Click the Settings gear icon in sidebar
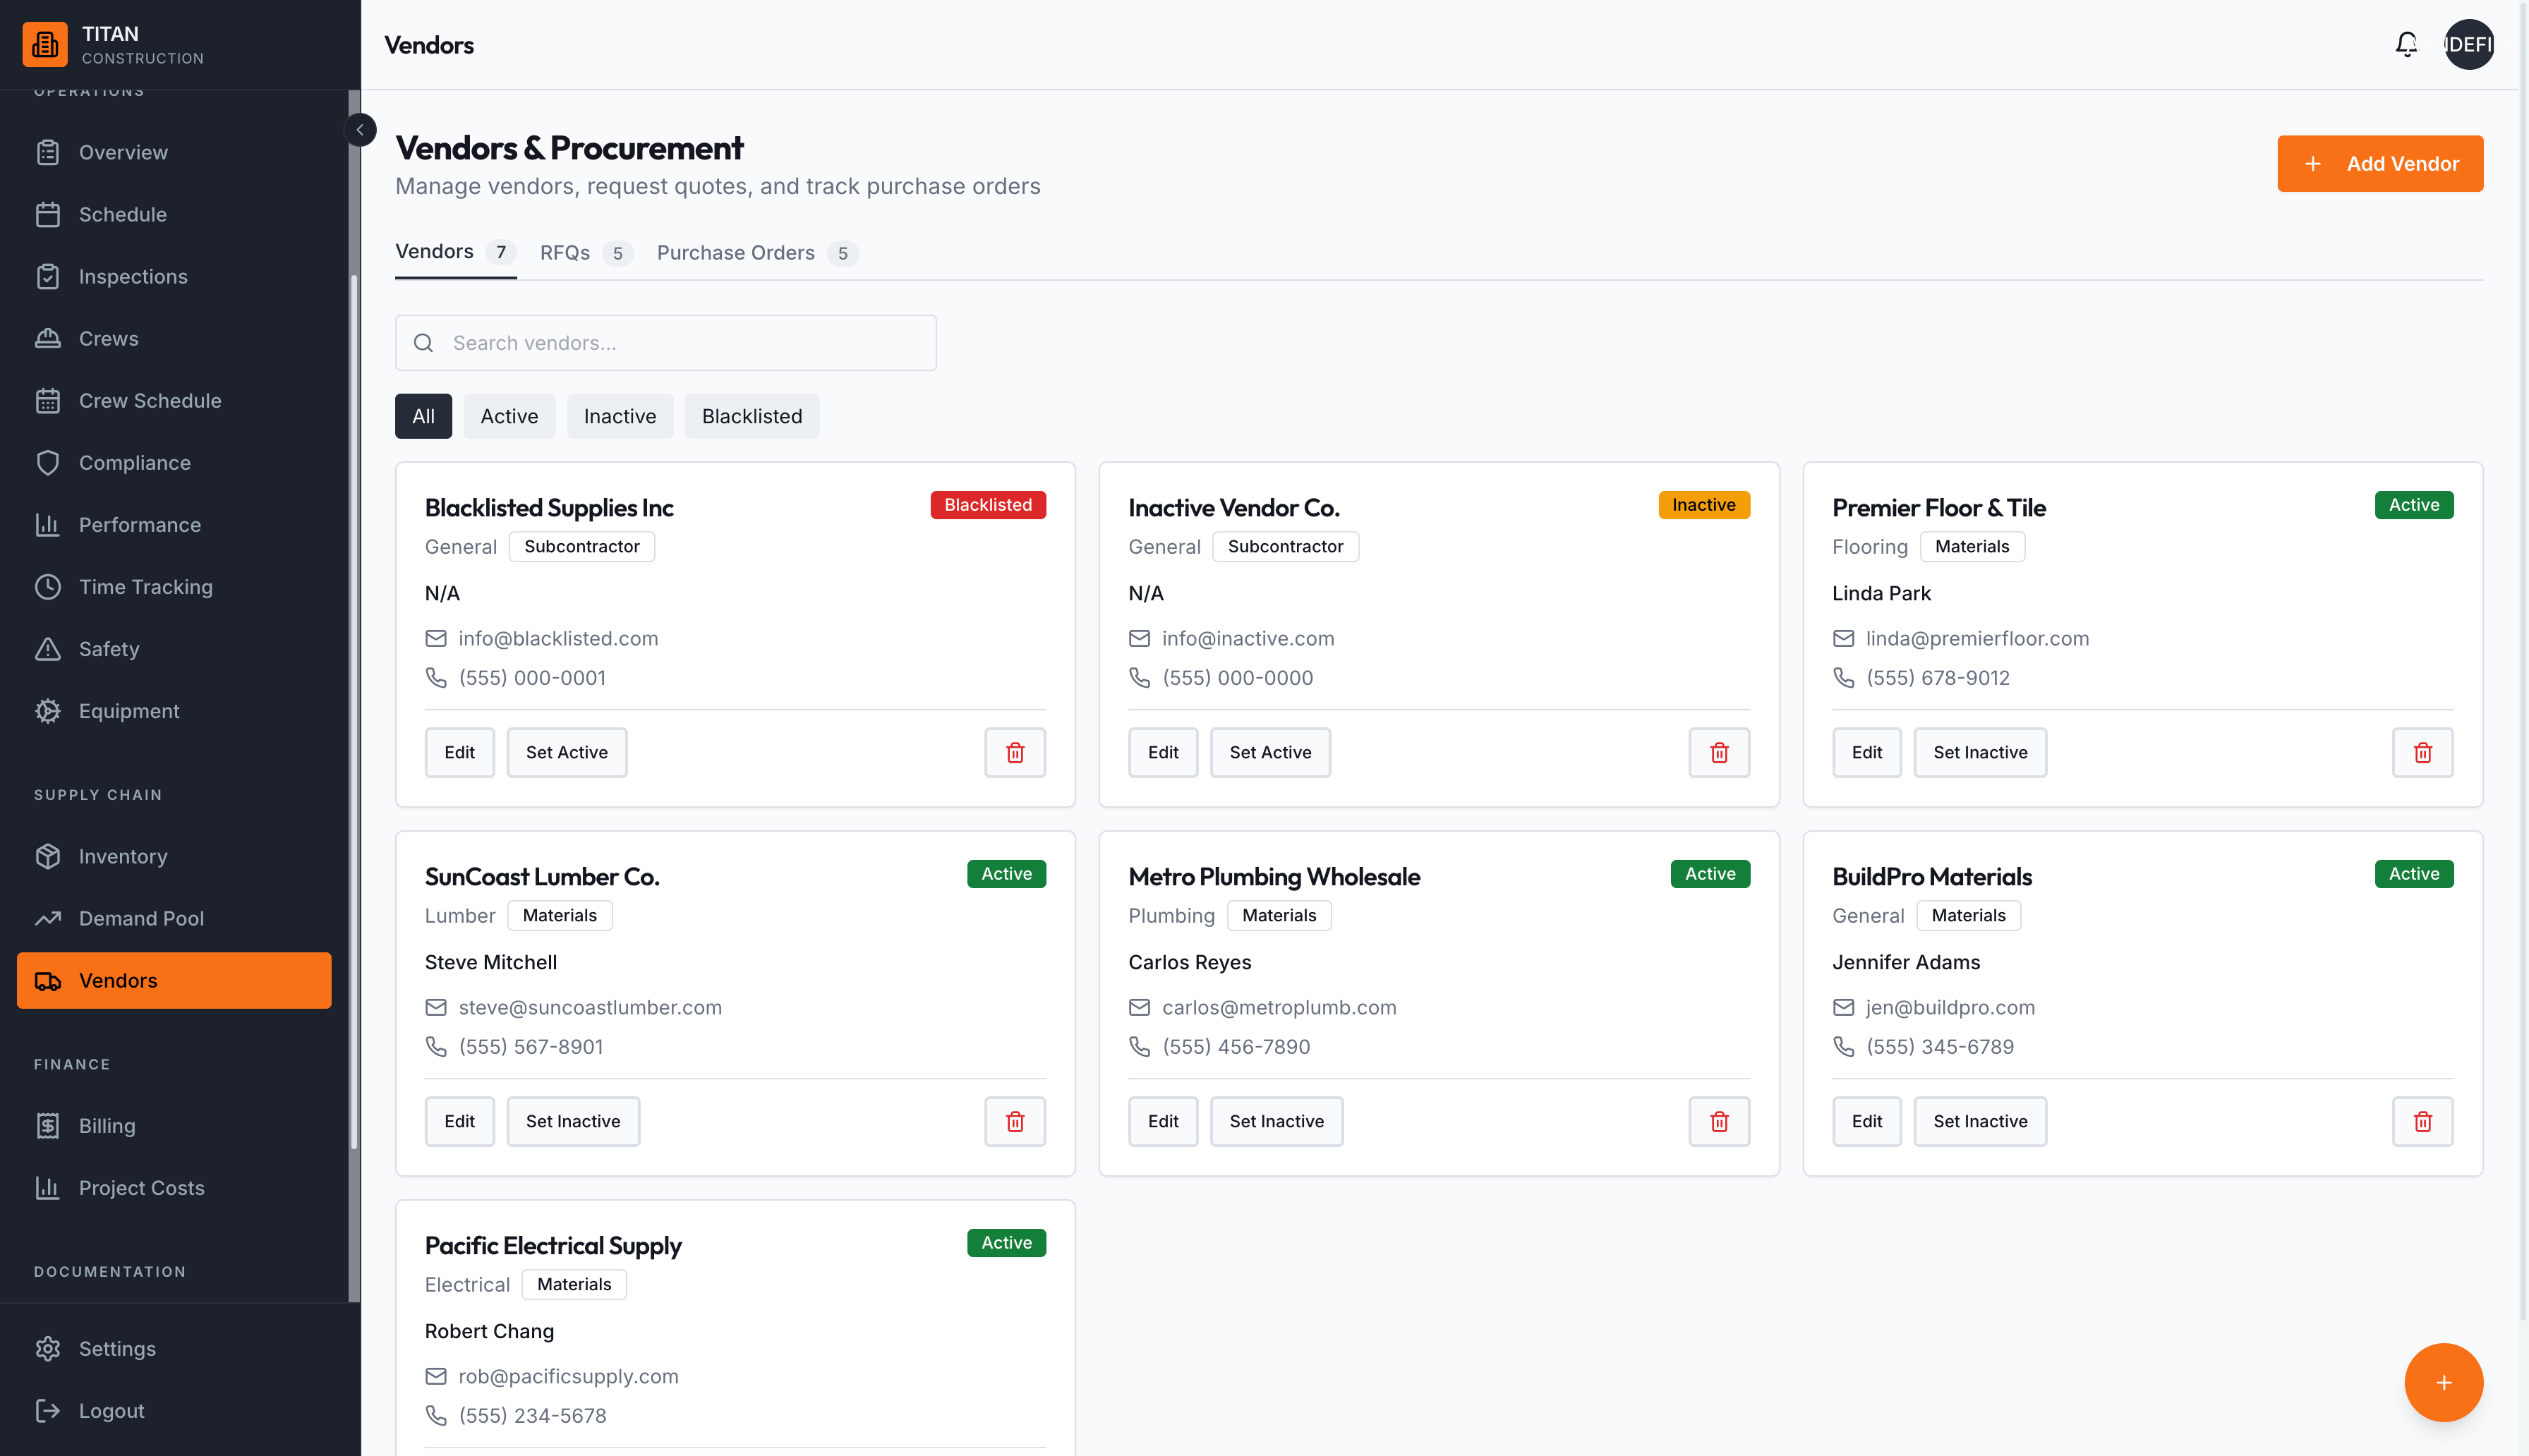Screen dimensions: 2529x1456 48,1348
